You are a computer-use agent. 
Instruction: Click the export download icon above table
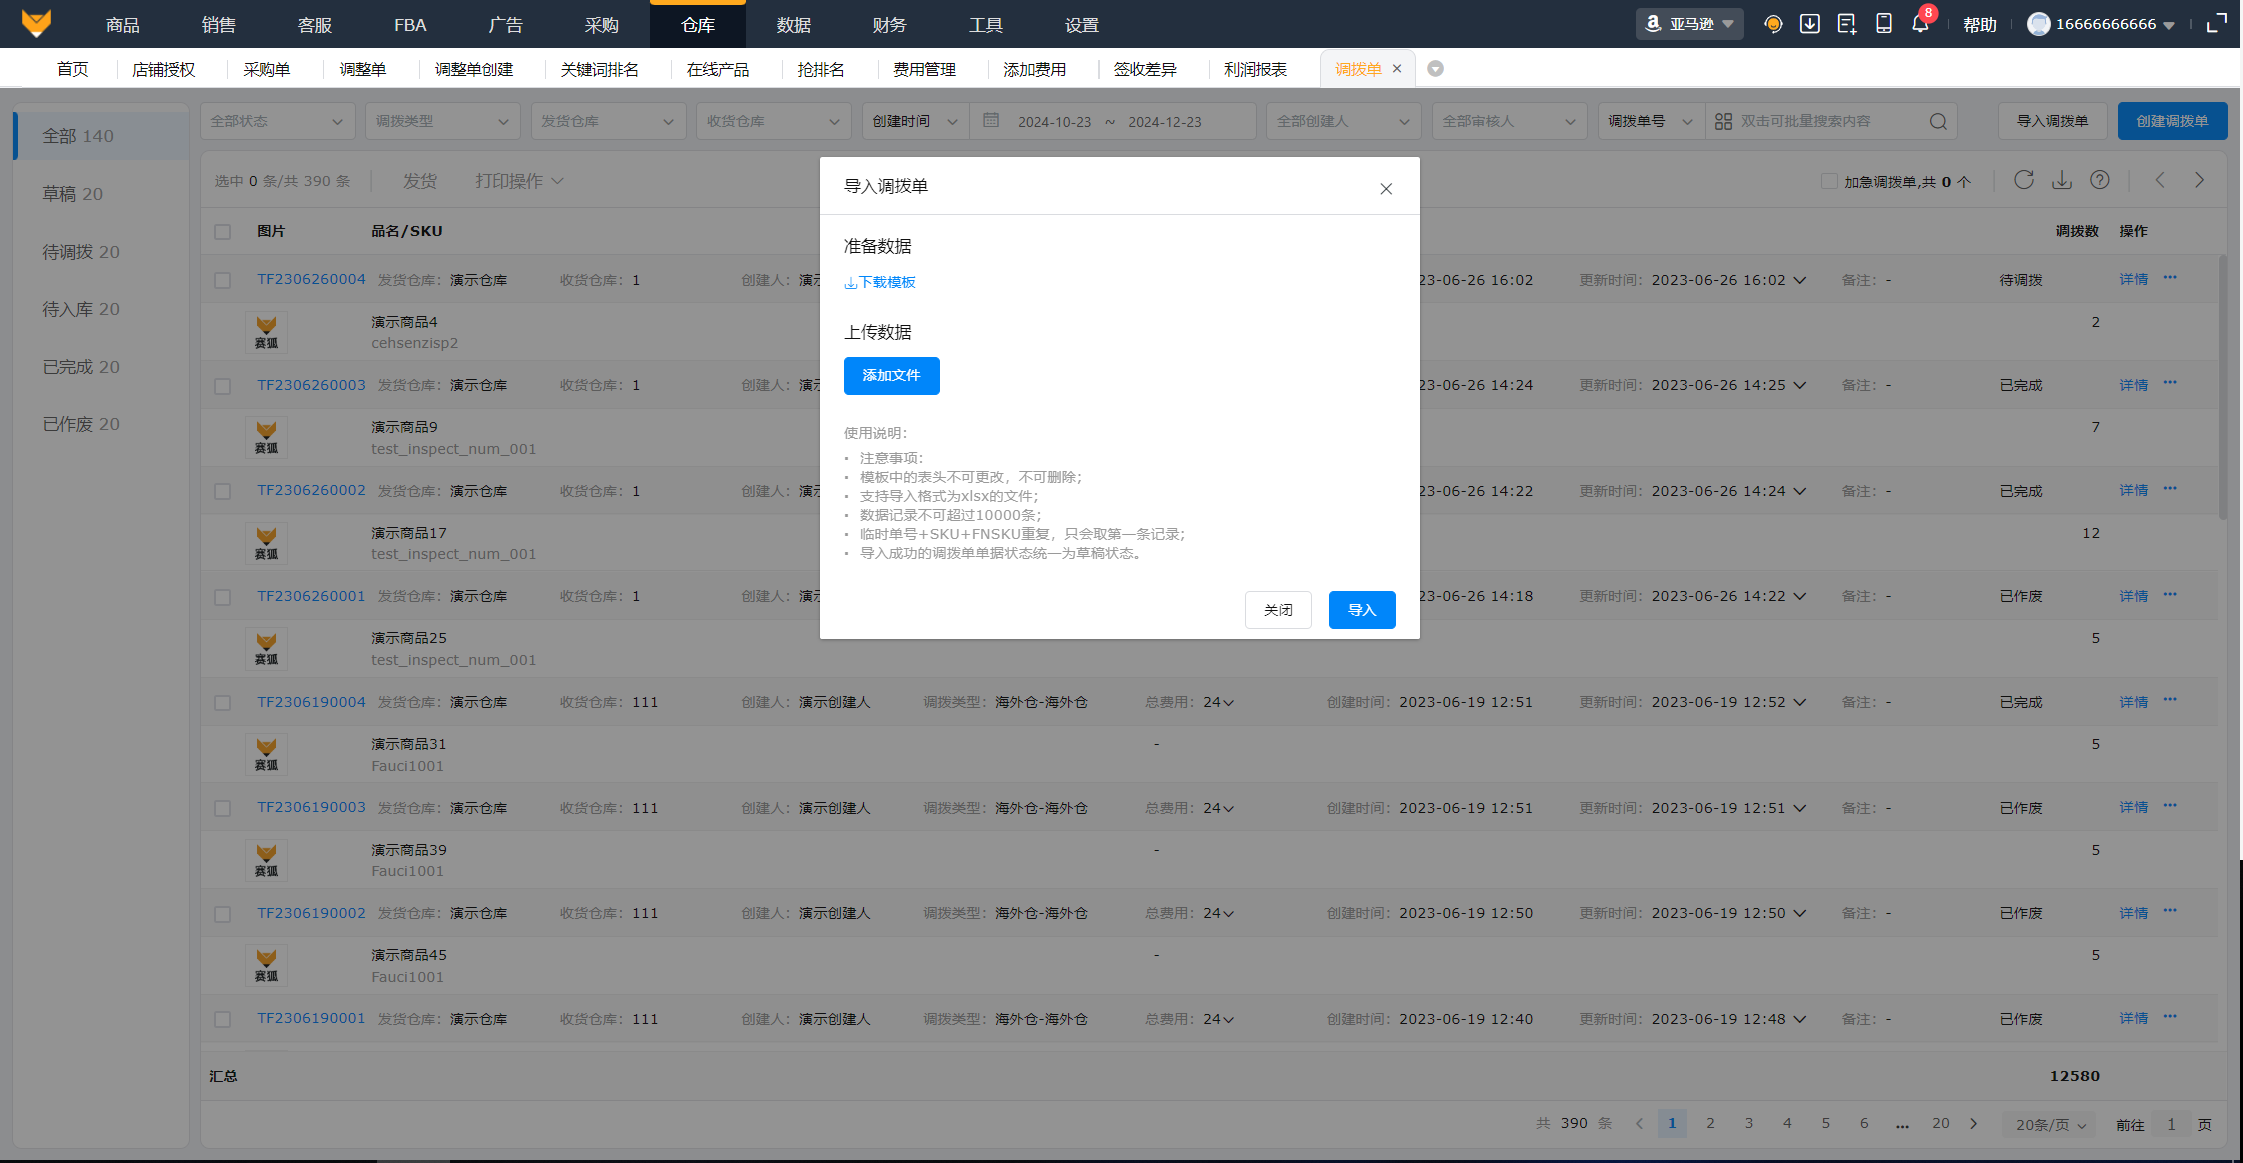(2062, 180)
